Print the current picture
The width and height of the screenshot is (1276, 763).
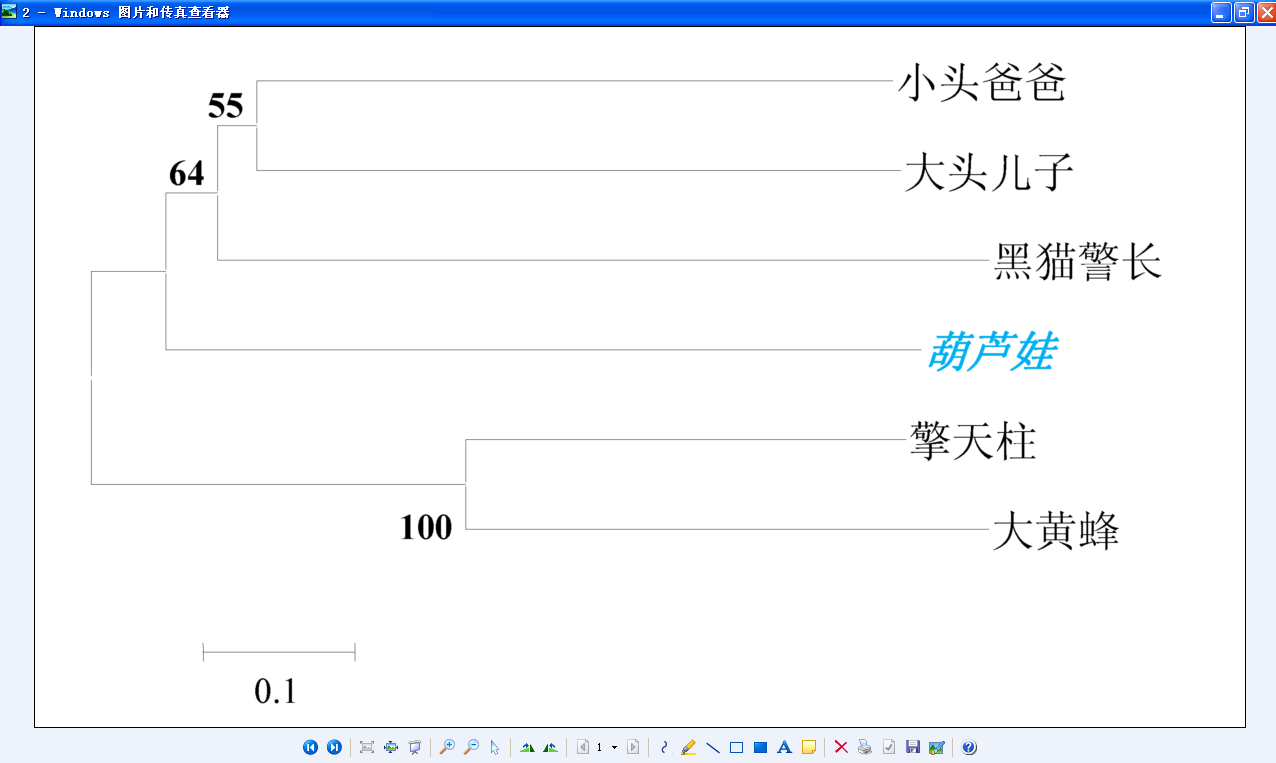[x=865, y=747]
